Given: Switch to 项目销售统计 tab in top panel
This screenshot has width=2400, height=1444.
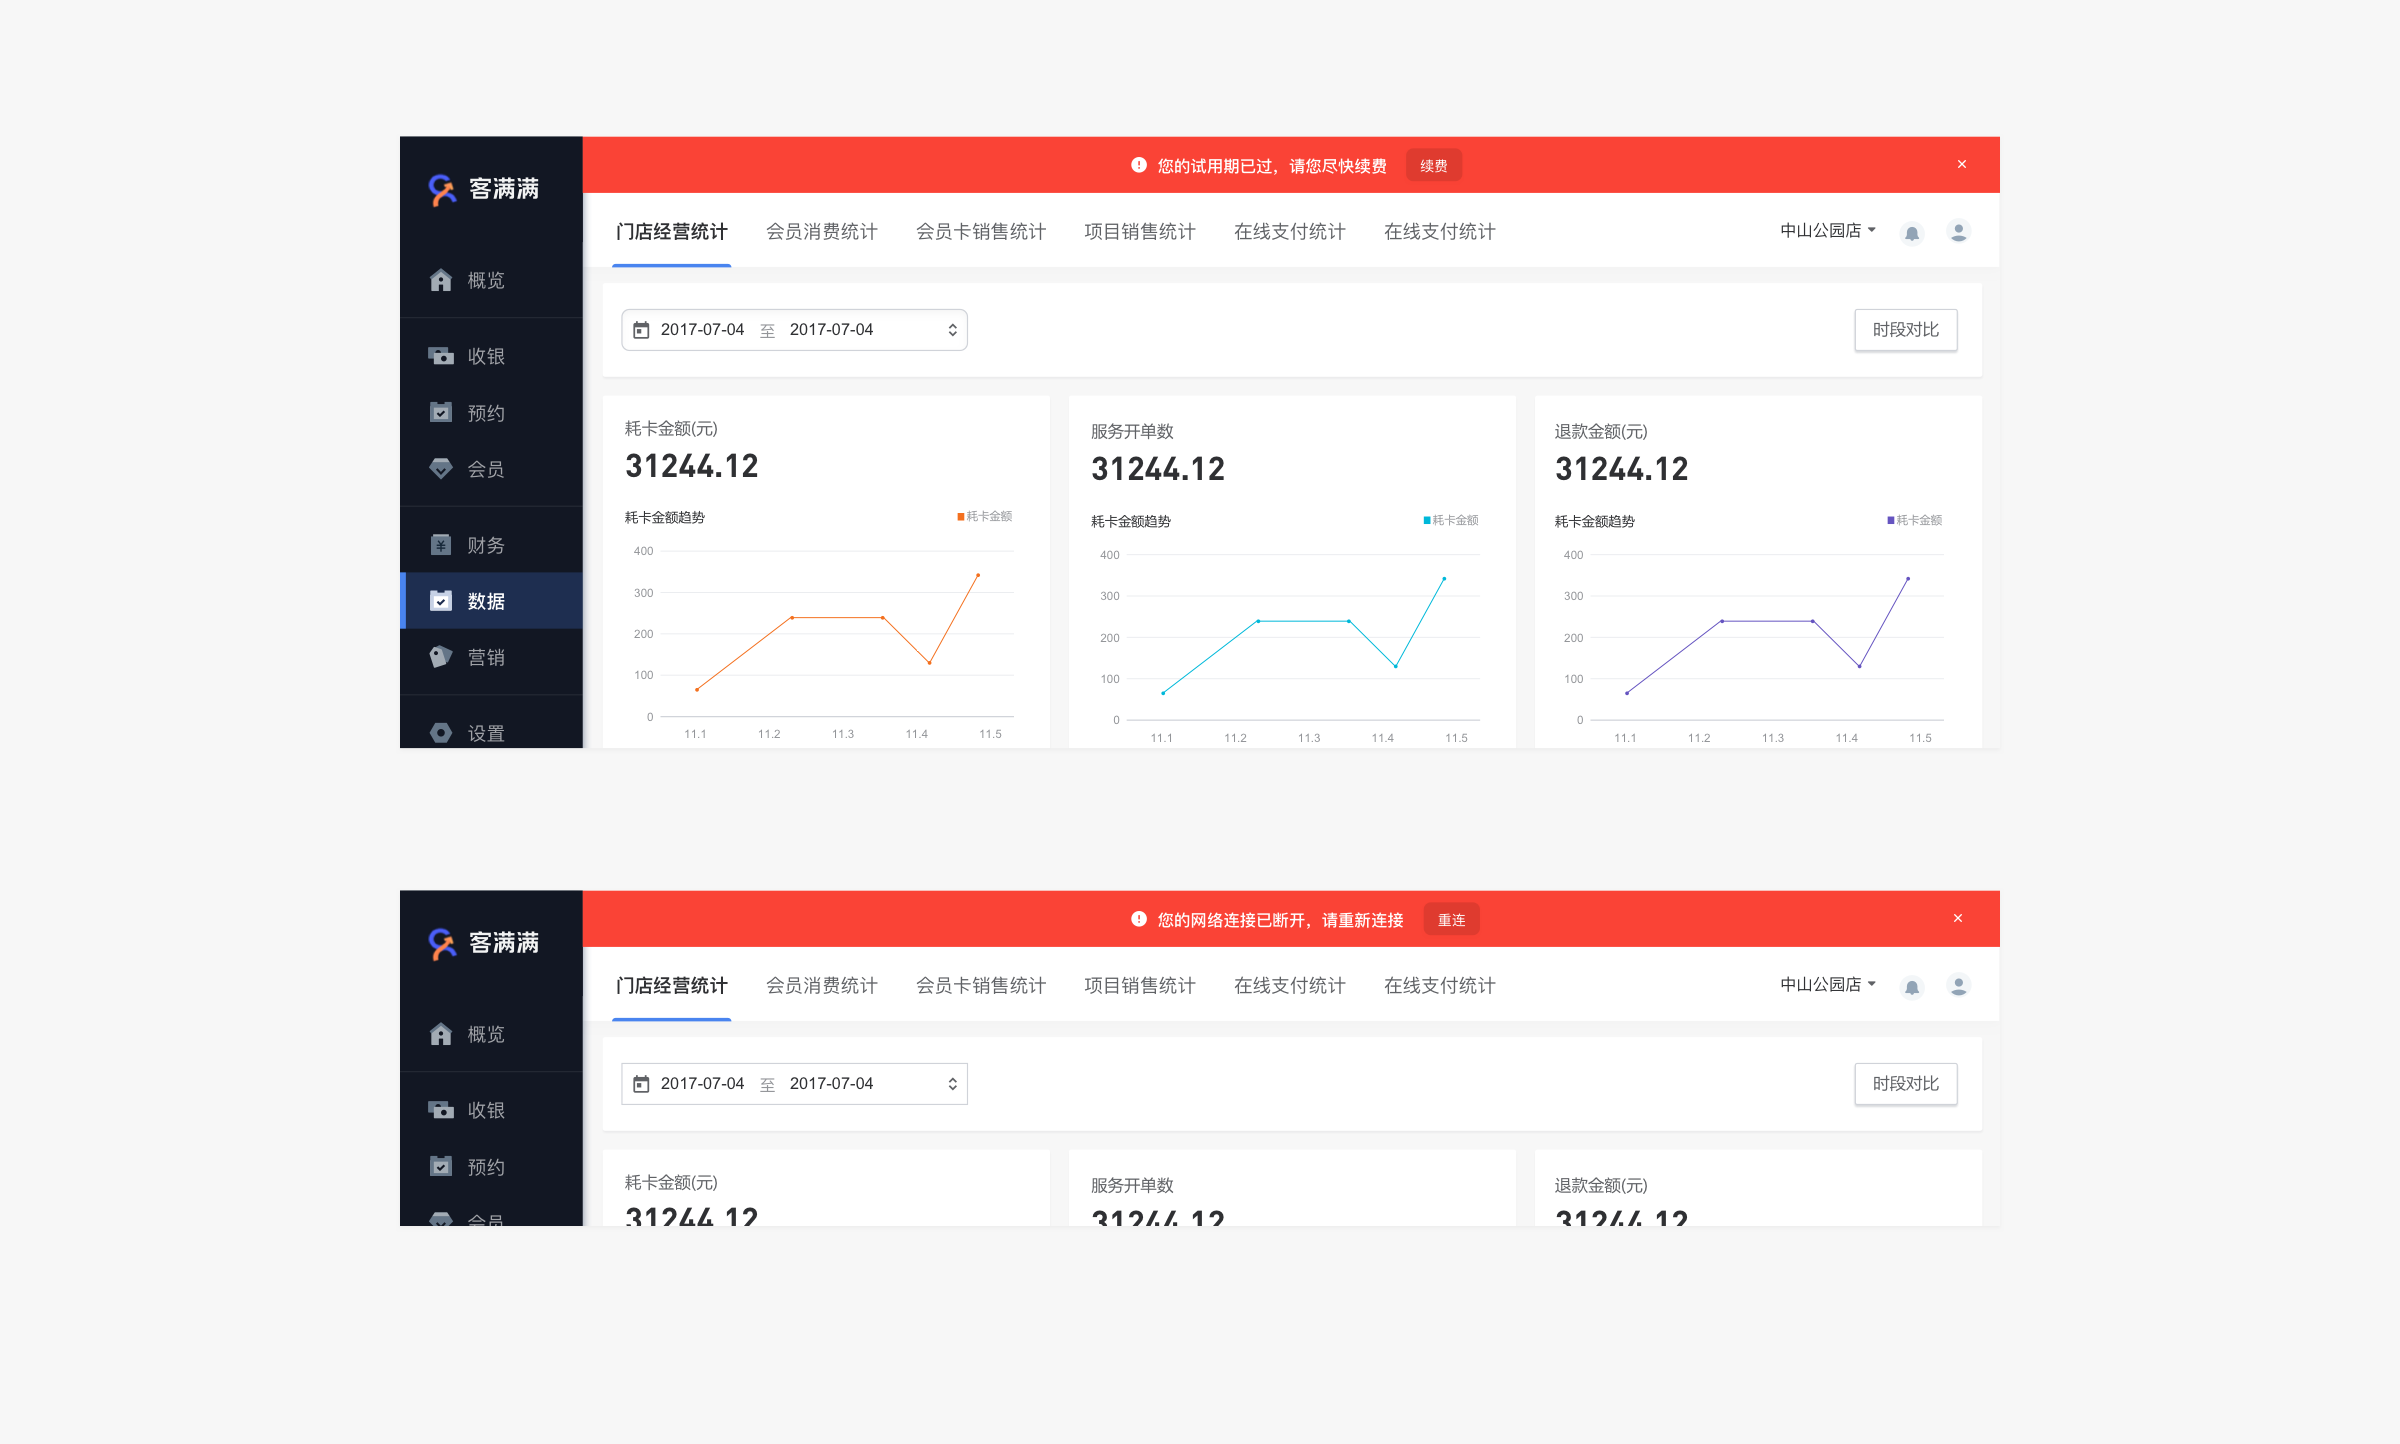Looking at the screenshot, I should tap(1139, 232).
